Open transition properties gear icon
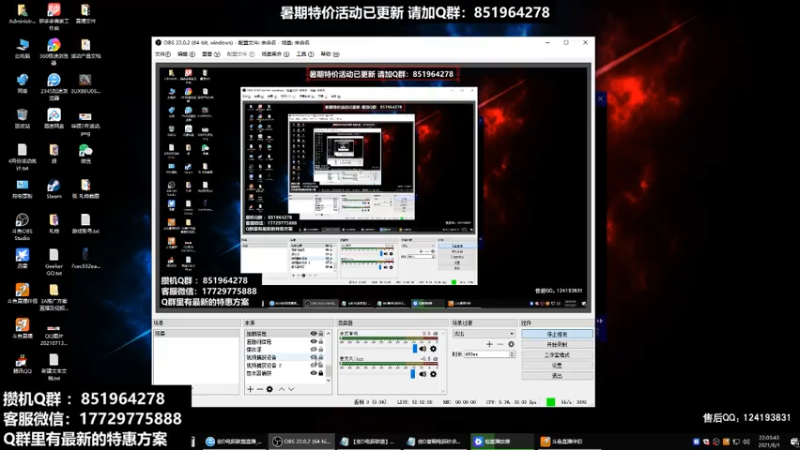The height and width of the screenshot is (450, 800). [x=511, y=344]
